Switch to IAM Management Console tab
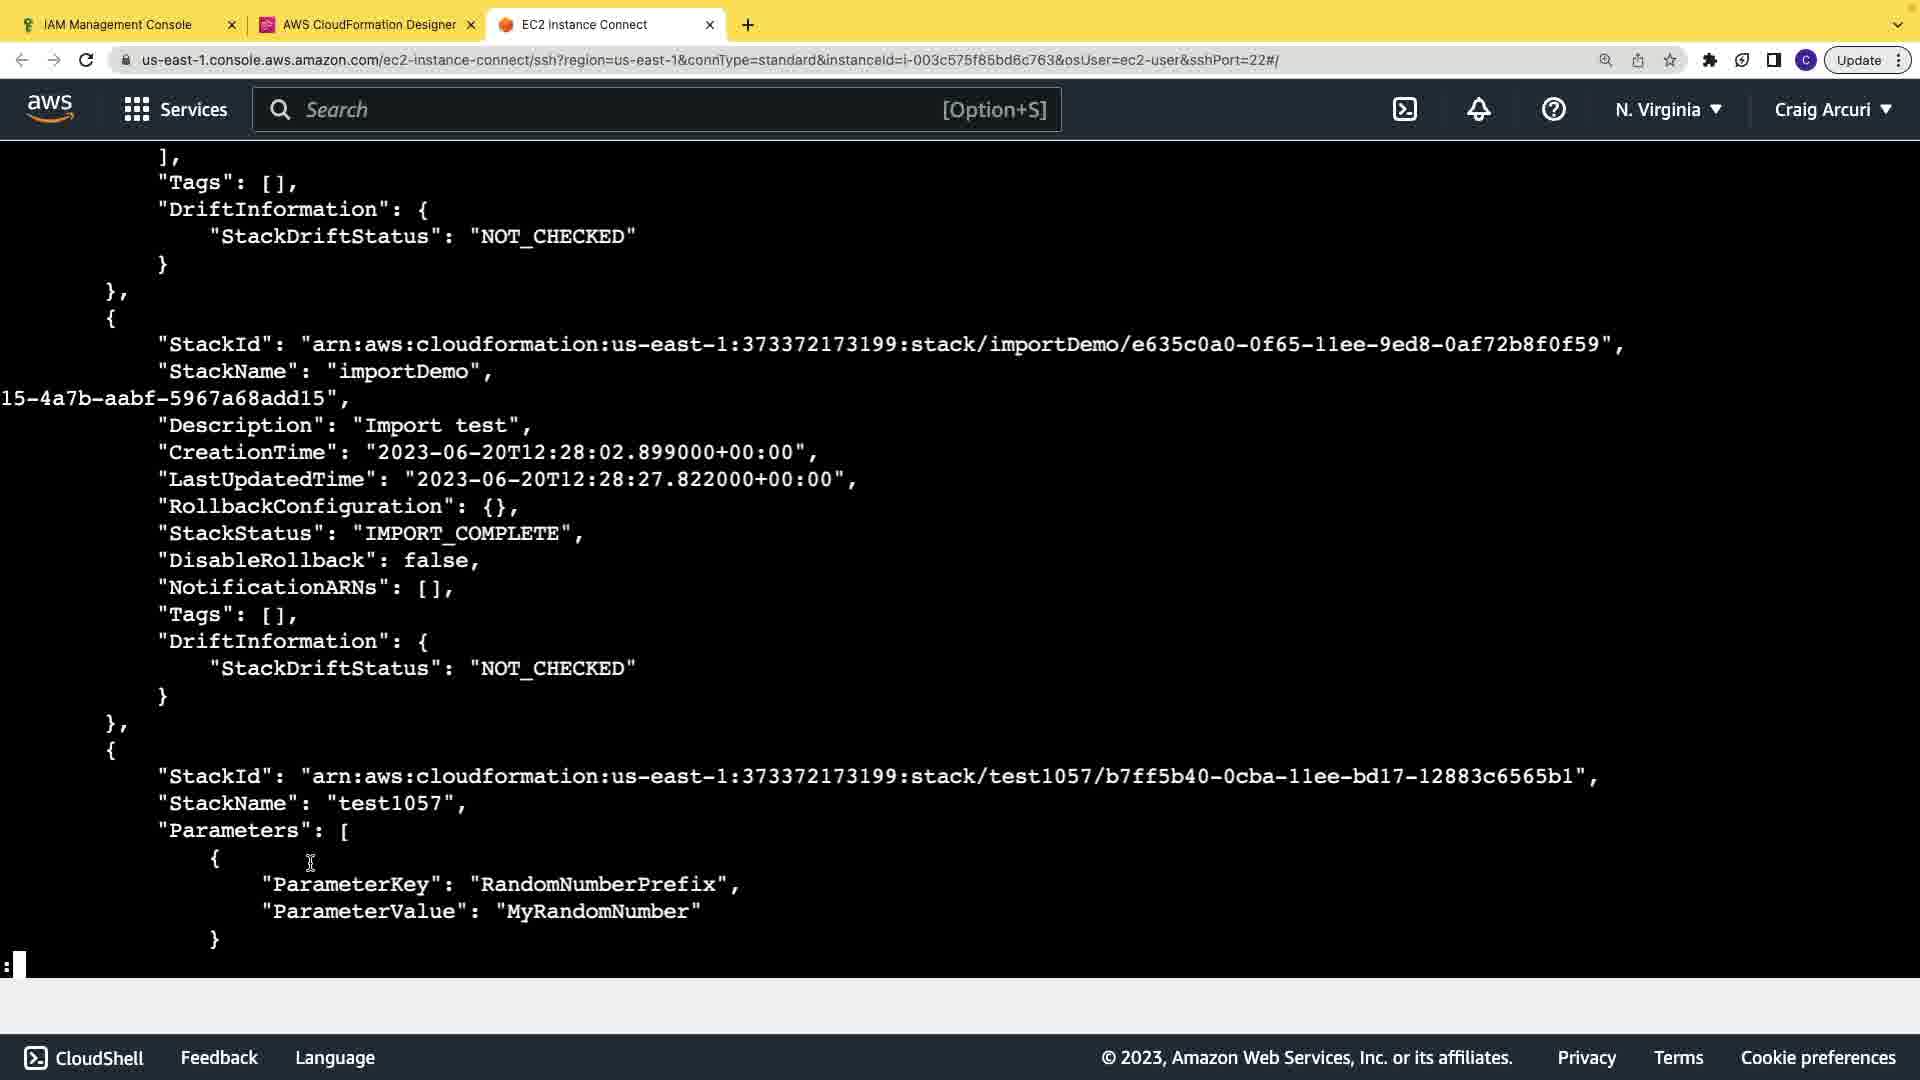Viewport: 1920px width, 1080px height. coord(118,24)
